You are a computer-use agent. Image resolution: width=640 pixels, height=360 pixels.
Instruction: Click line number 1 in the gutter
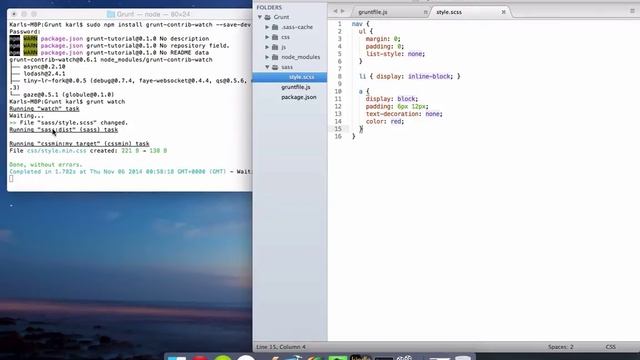pyautogui.click(x=339, y=24)
